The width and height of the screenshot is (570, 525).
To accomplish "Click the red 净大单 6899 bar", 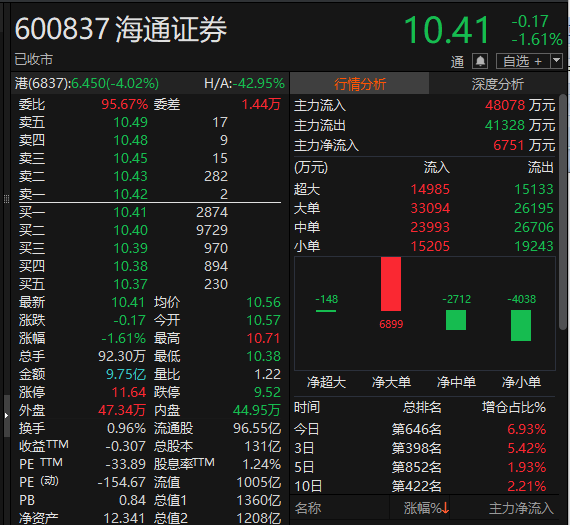I will [x=391, y=284].
